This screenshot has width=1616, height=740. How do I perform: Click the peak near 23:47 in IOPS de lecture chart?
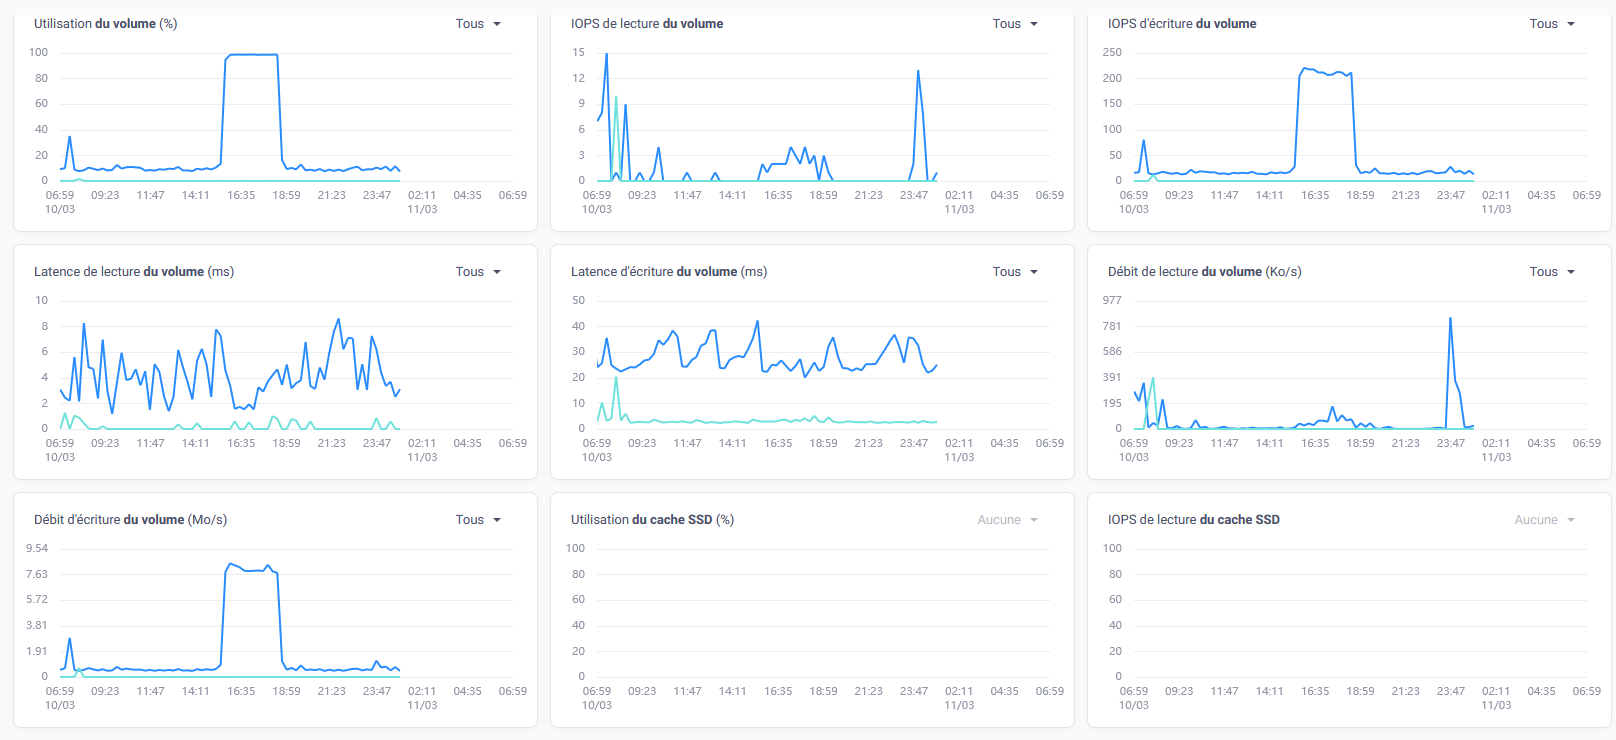point(918,72)
